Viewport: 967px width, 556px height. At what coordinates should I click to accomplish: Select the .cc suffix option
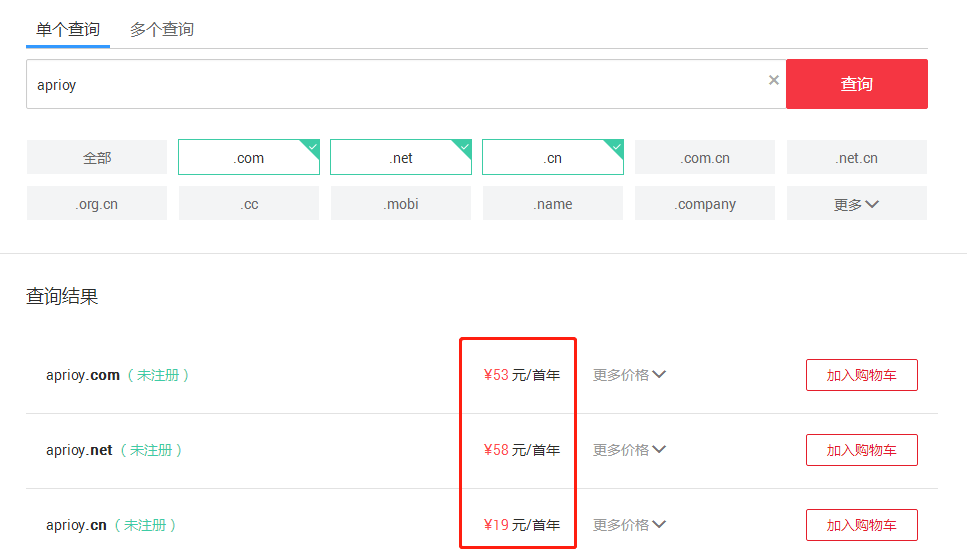click(249, 204)
